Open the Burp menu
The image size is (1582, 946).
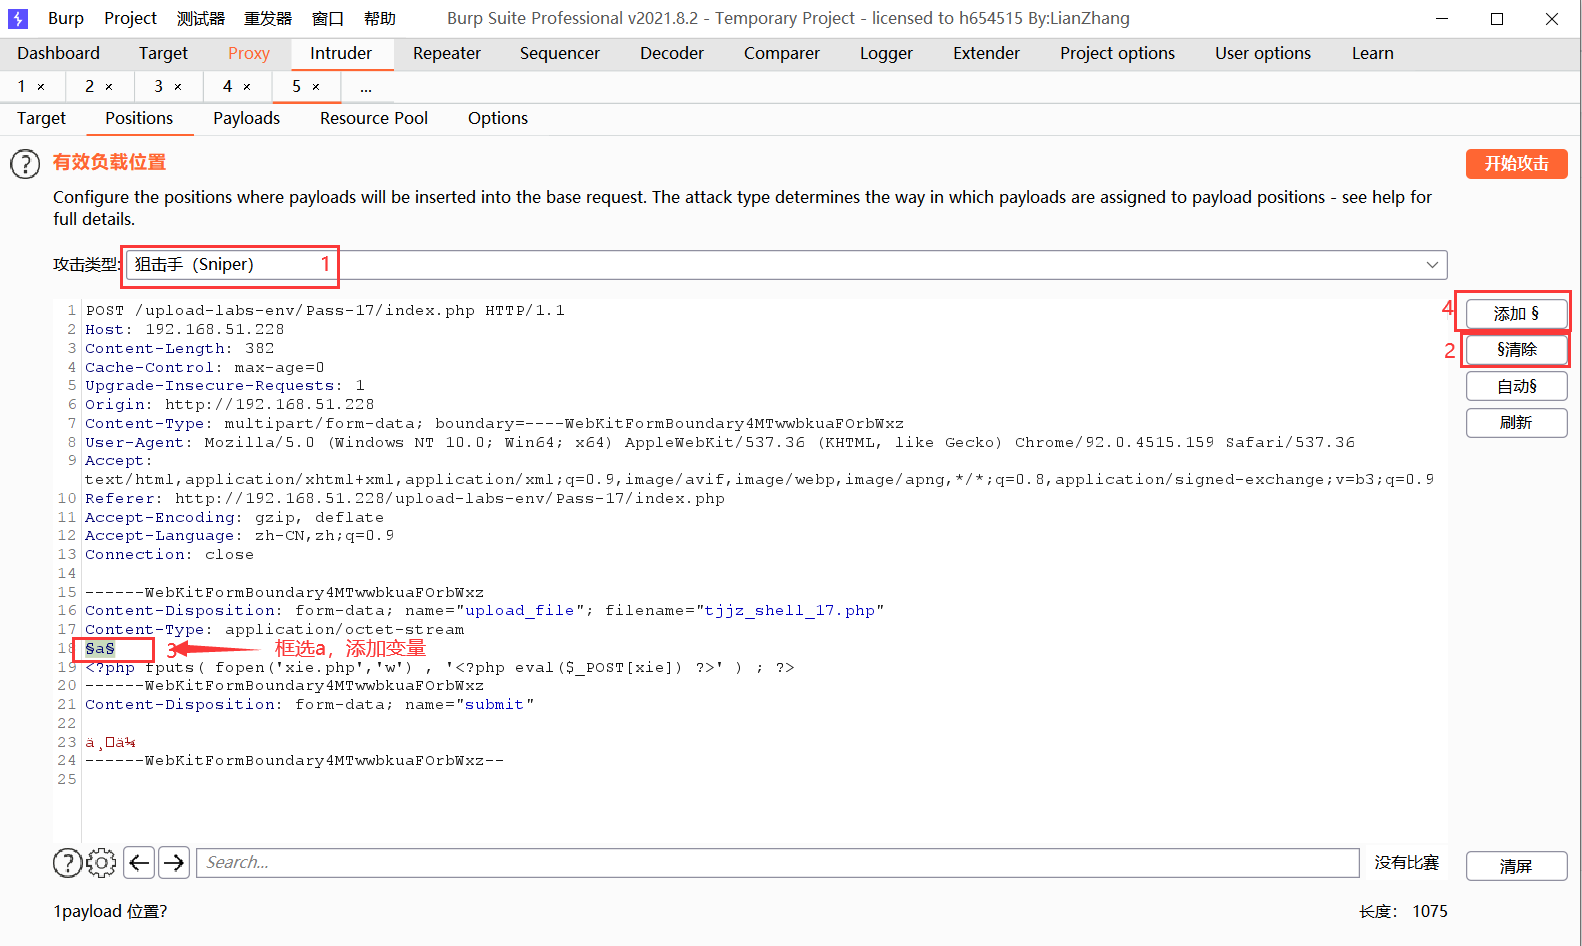point(66,18)
